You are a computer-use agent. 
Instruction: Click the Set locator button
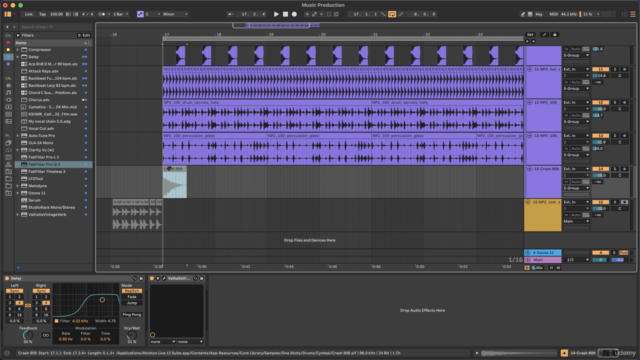pos(530,35)
